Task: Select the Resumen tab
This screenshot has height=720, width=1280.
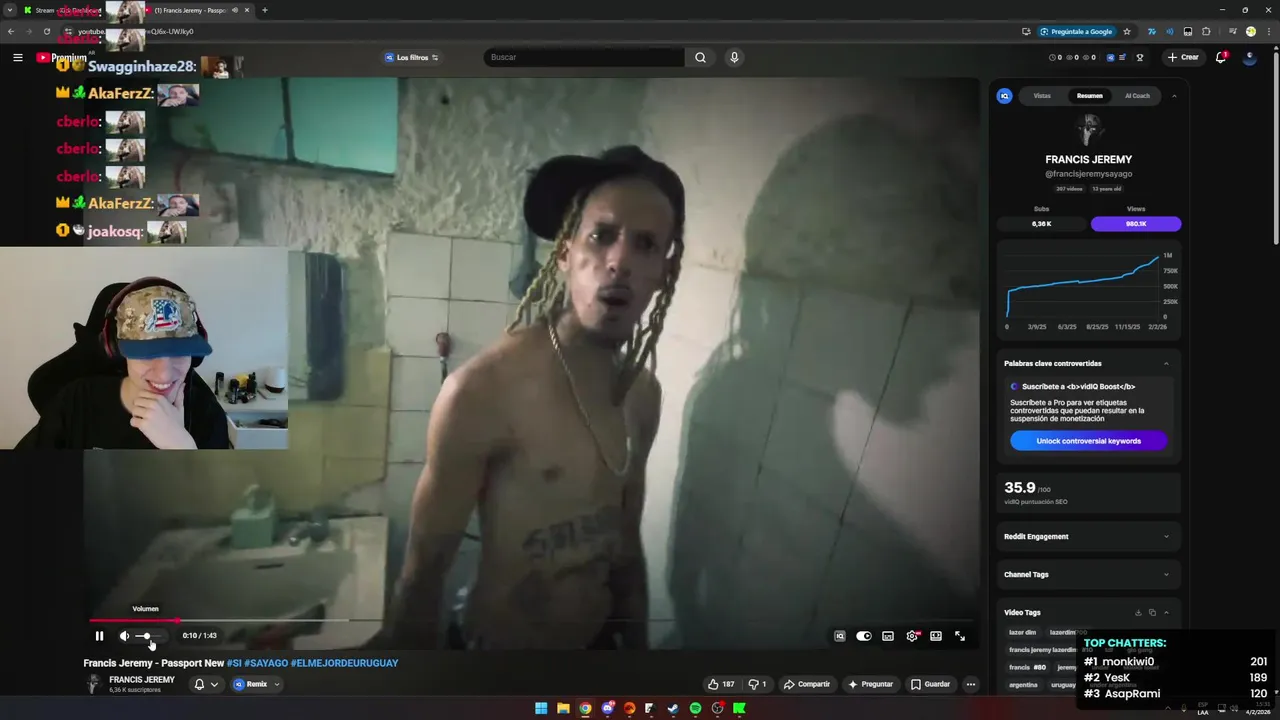Action: click(1090, 96)
